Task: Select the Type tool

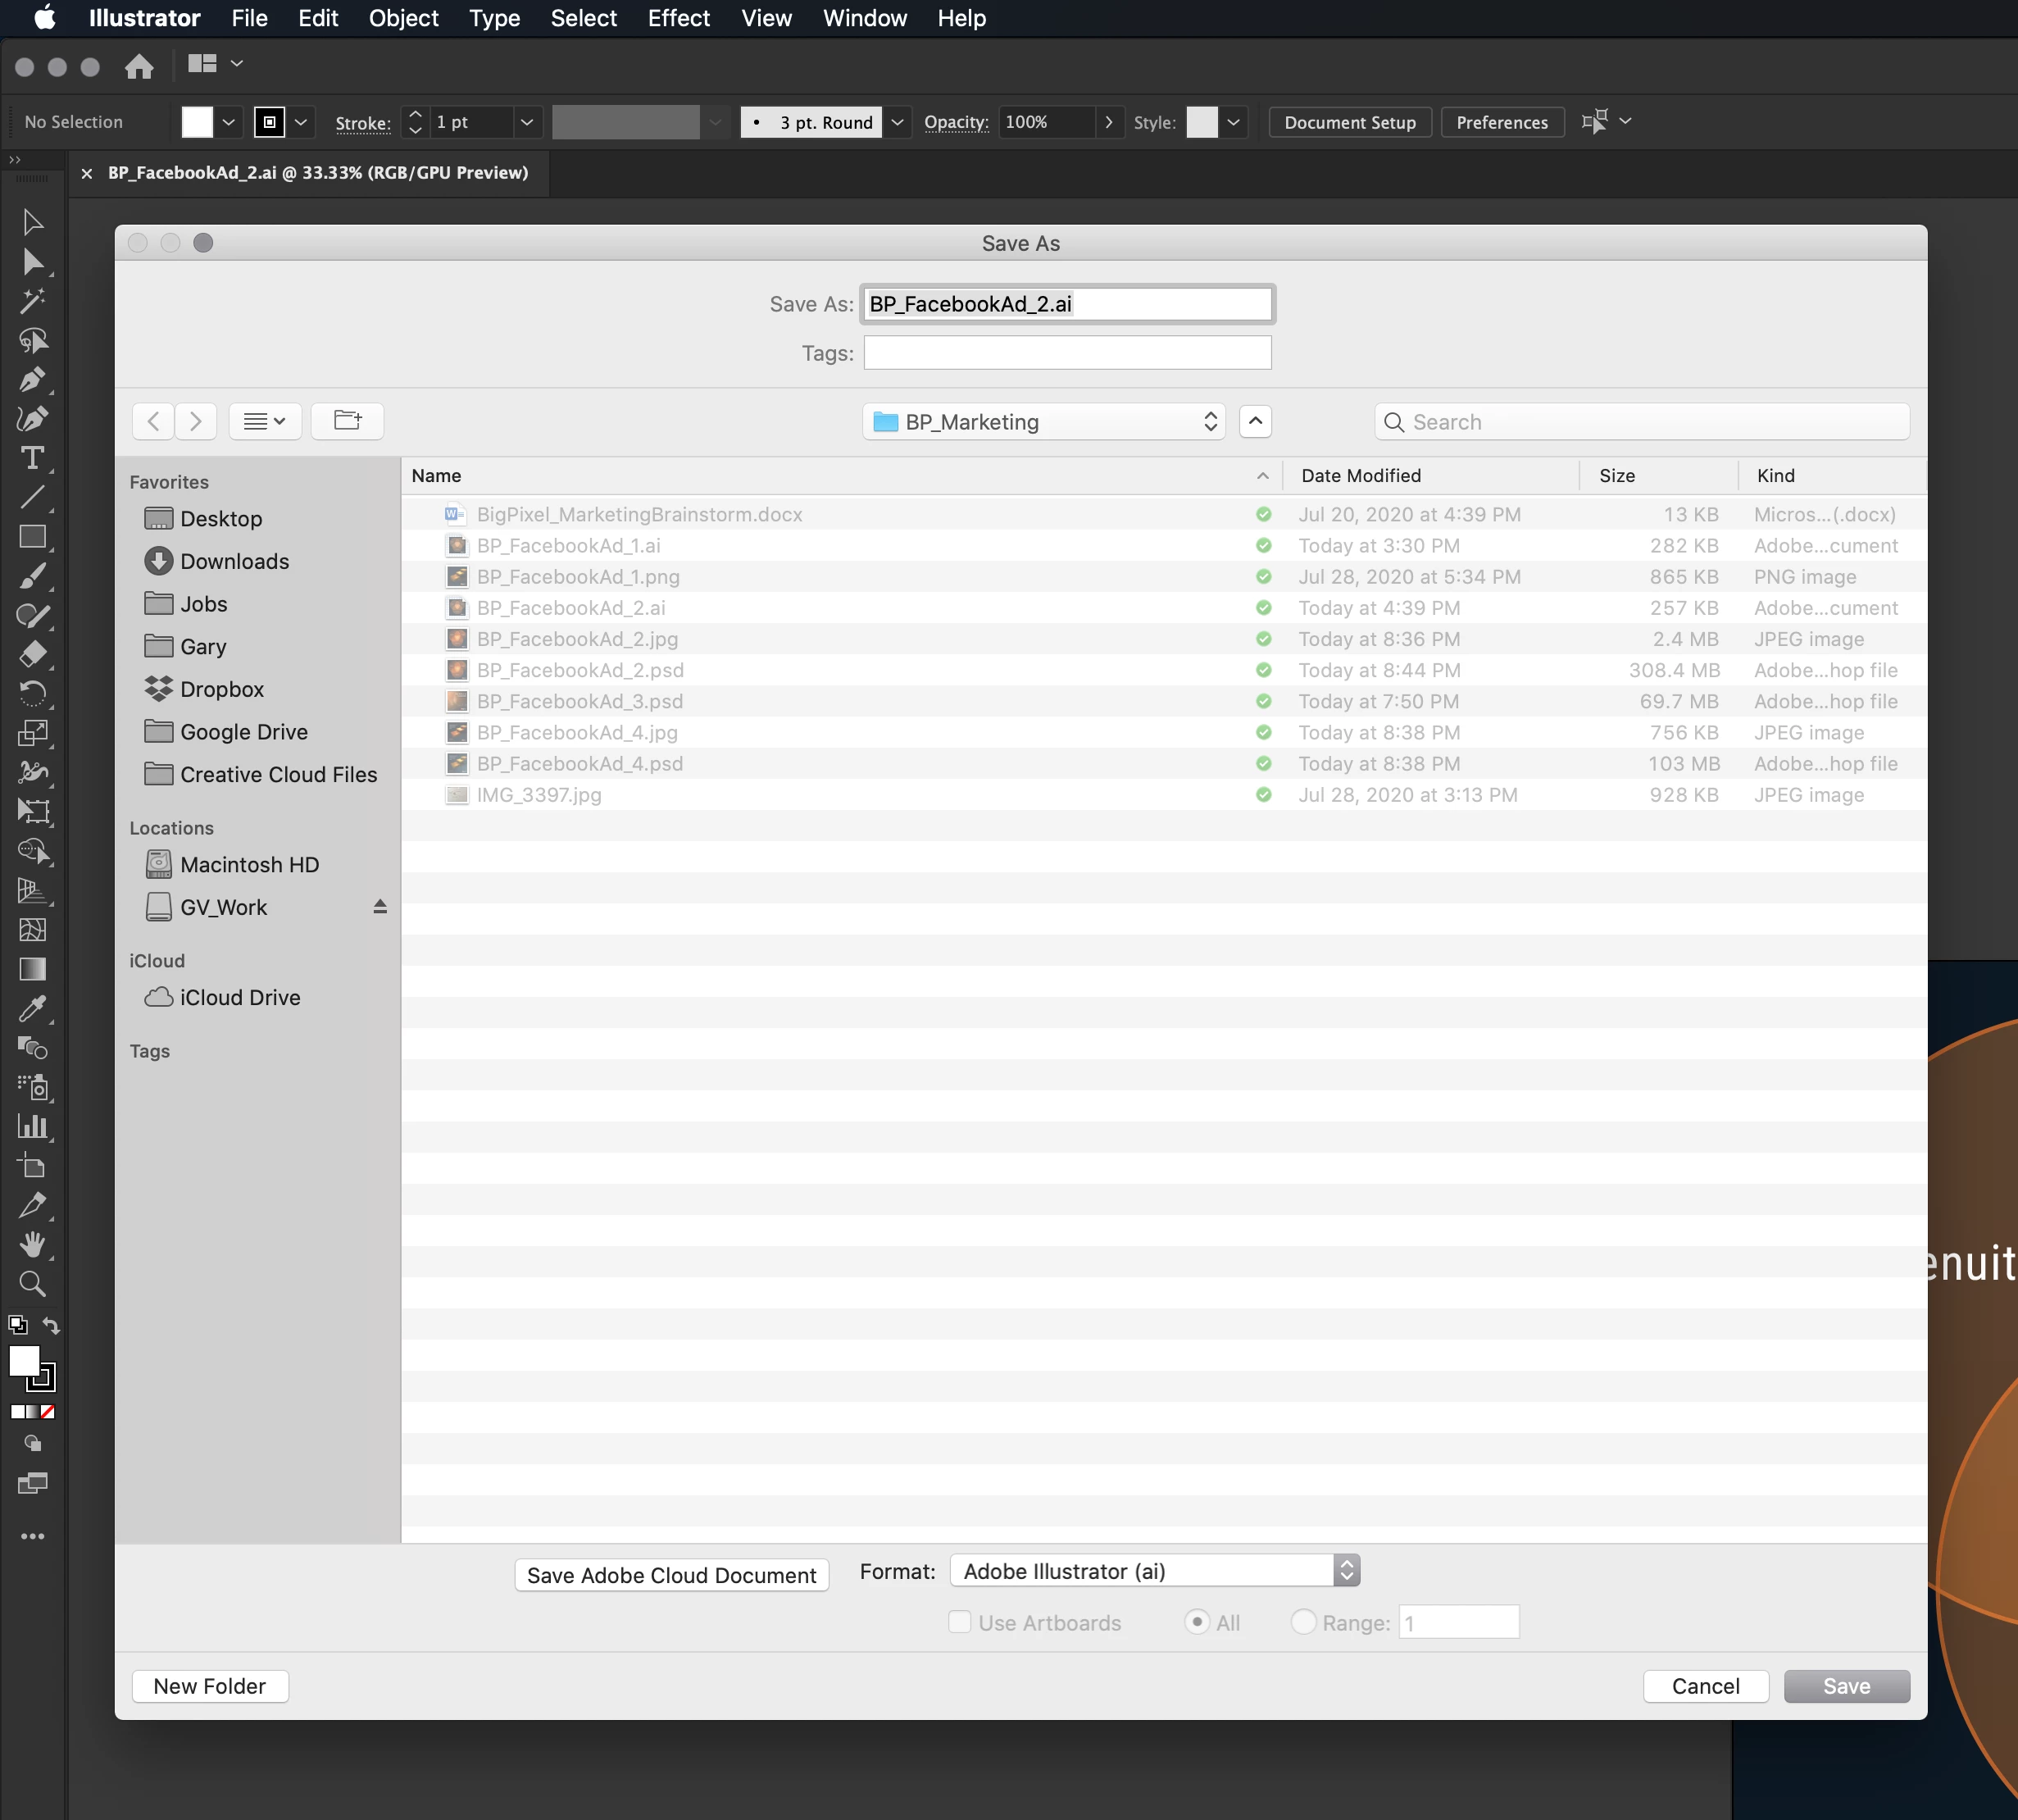Action: click(32, 458)
